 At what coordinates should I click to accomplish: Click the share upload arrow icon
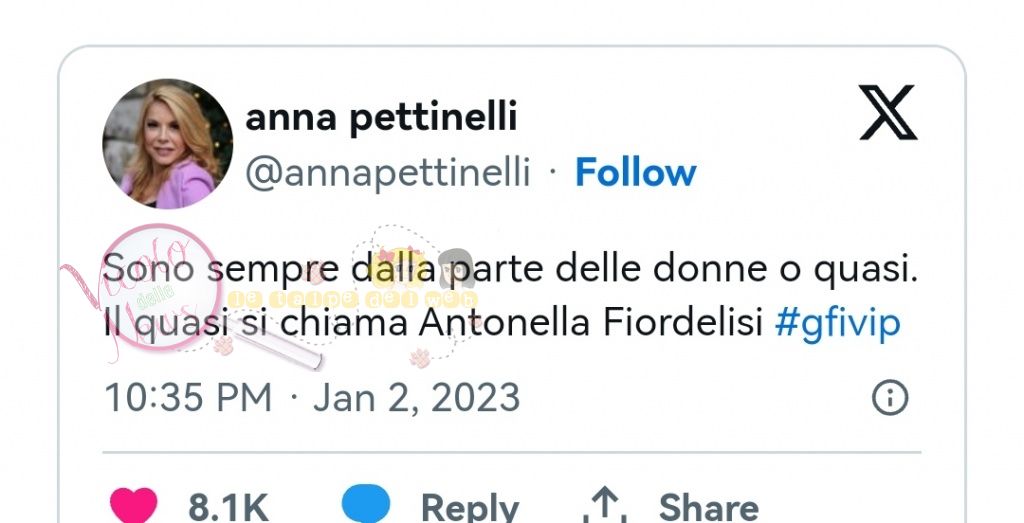click(605, 507)
